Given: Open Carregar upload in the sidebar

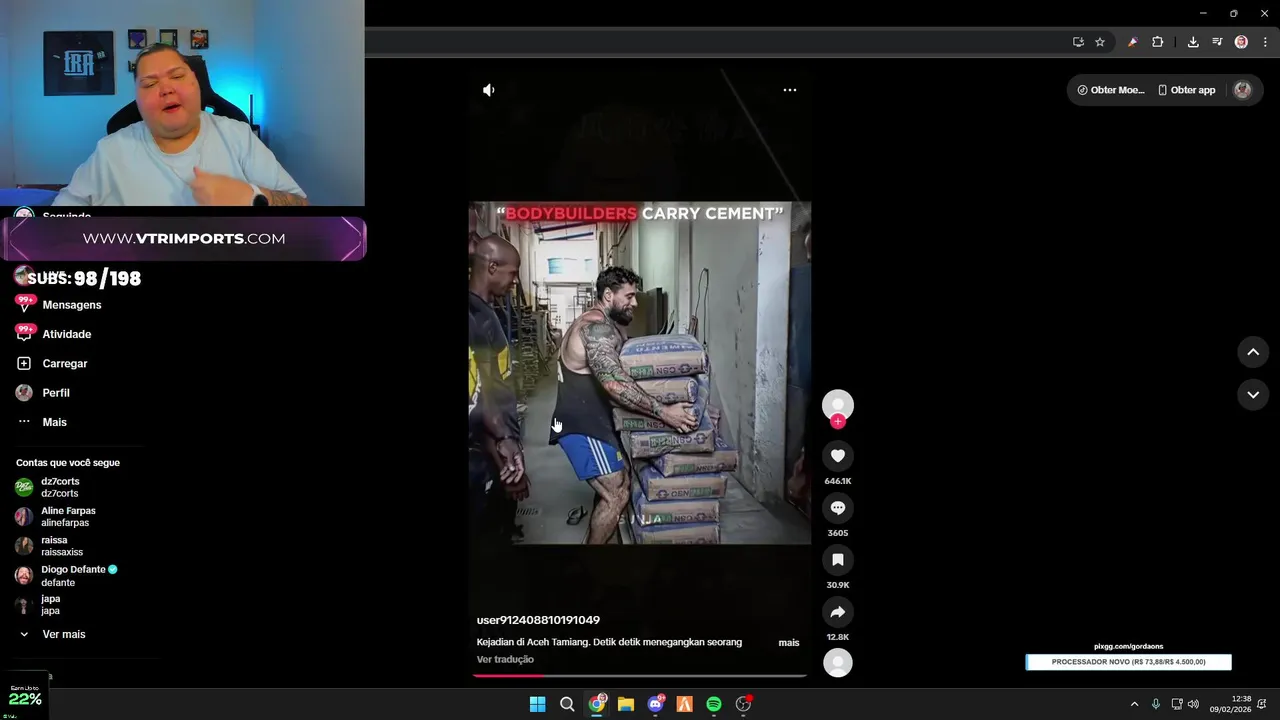Looking at the screenshot, I should tap(65, 364).
